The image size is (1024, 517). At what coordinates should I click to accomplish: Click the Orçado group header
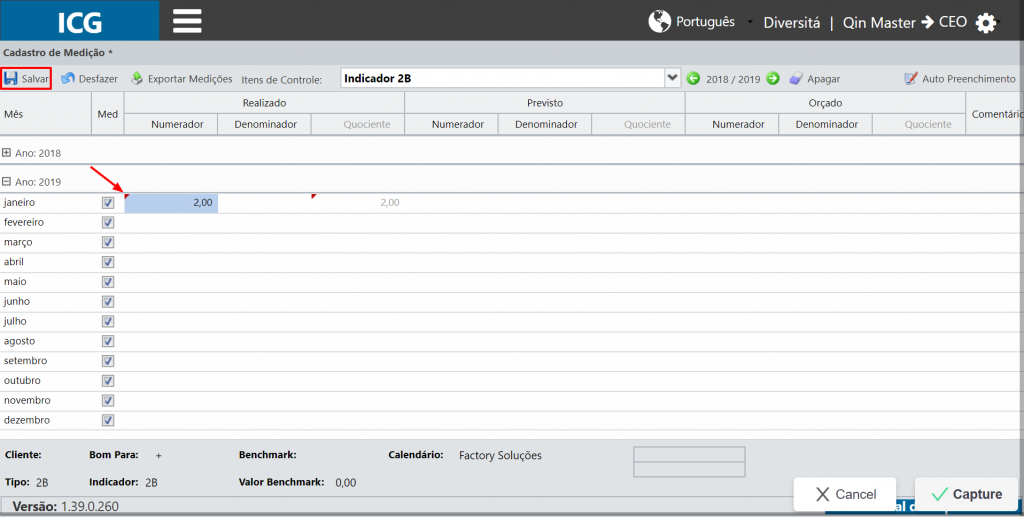click(825, 103)
